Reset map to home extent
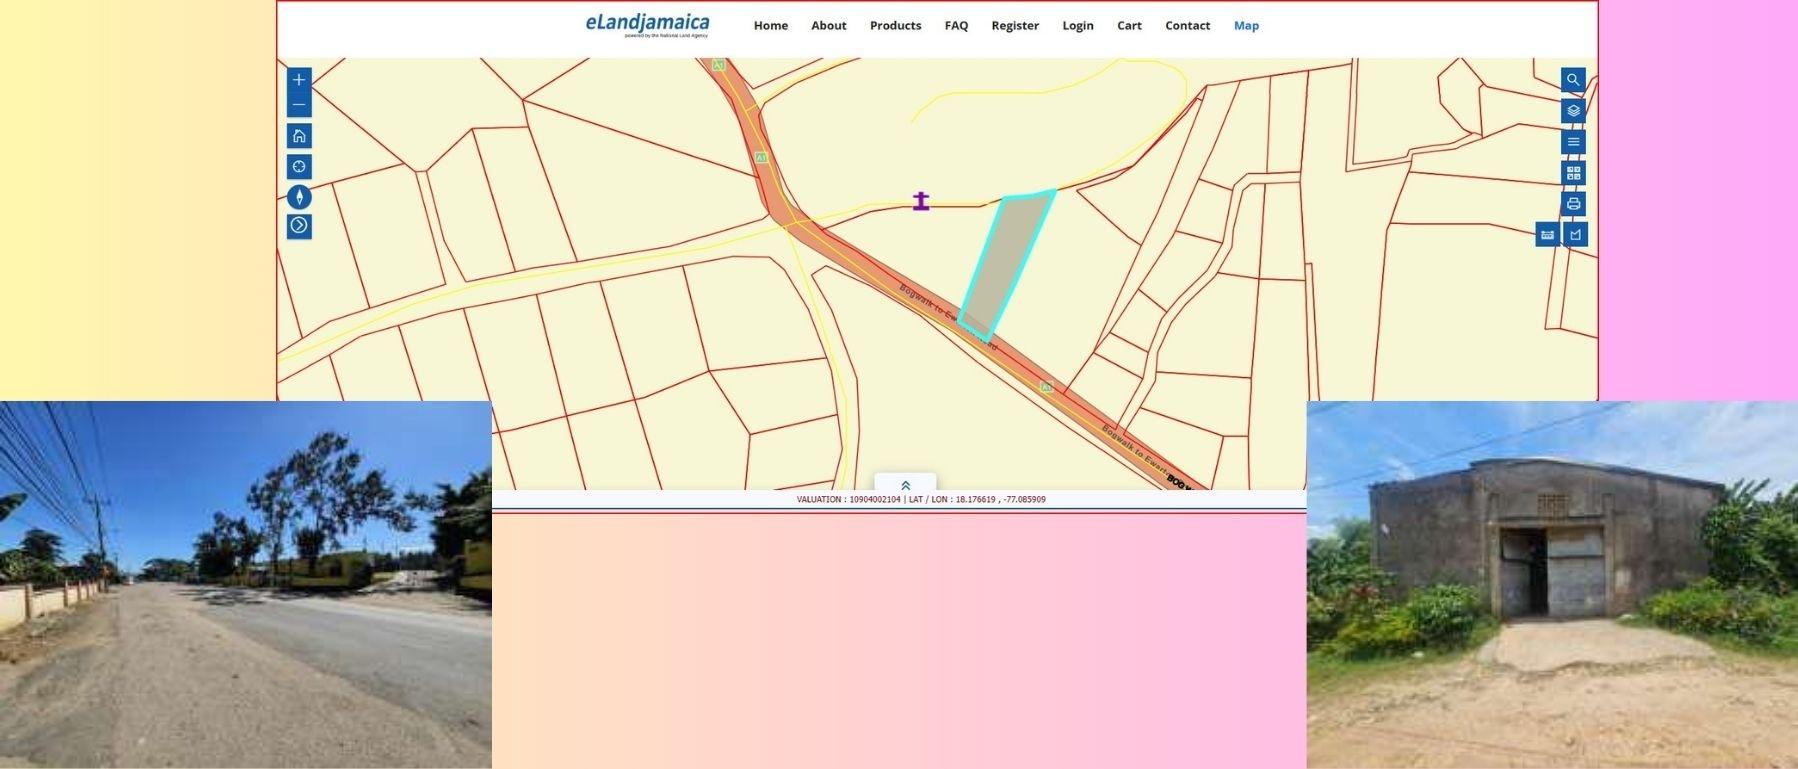The width and height of the screenshot is (1798, 769). [x=299, y=136]
